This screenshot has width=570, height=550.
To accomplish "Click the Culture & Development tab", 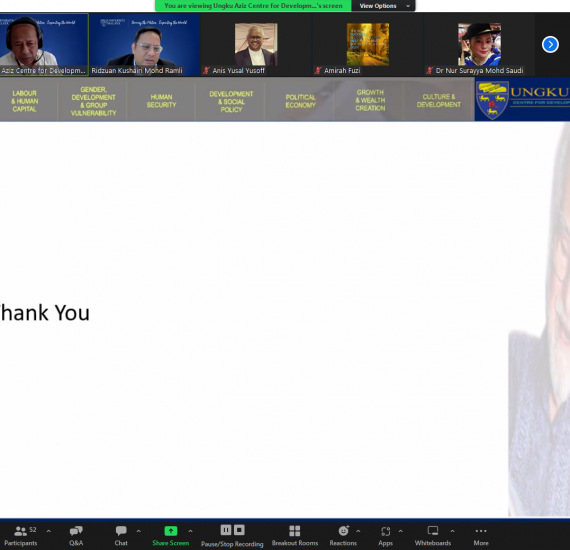I will [x=439, y=101].
